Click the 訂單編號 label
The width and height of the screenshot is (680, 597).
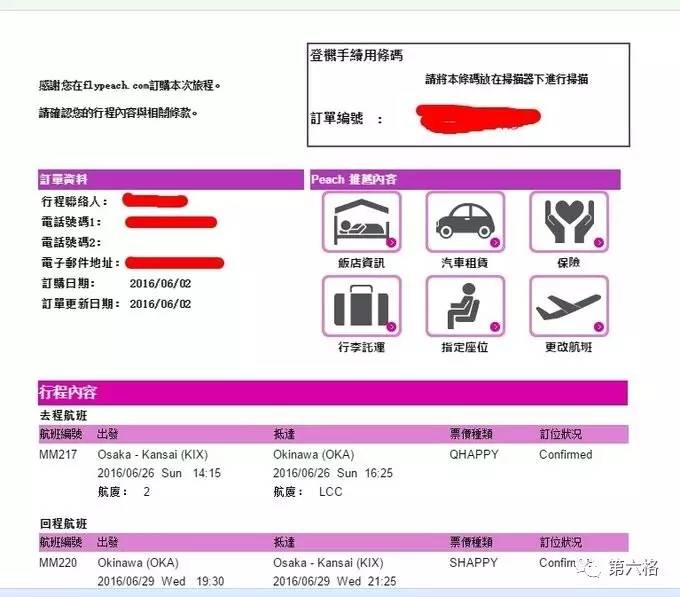(x=337, y=118)
